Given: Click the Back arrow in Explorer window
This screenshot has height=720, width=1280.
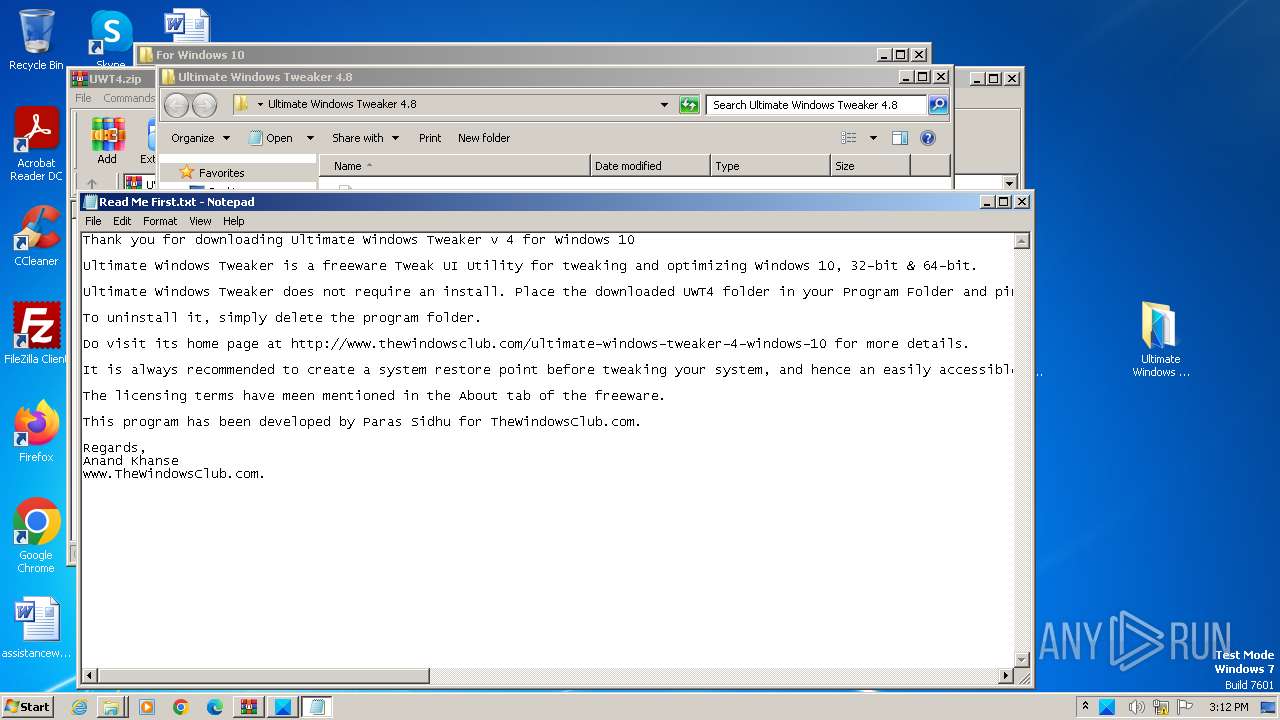Looking at the screenshot, I should click(x=177, y=105).
